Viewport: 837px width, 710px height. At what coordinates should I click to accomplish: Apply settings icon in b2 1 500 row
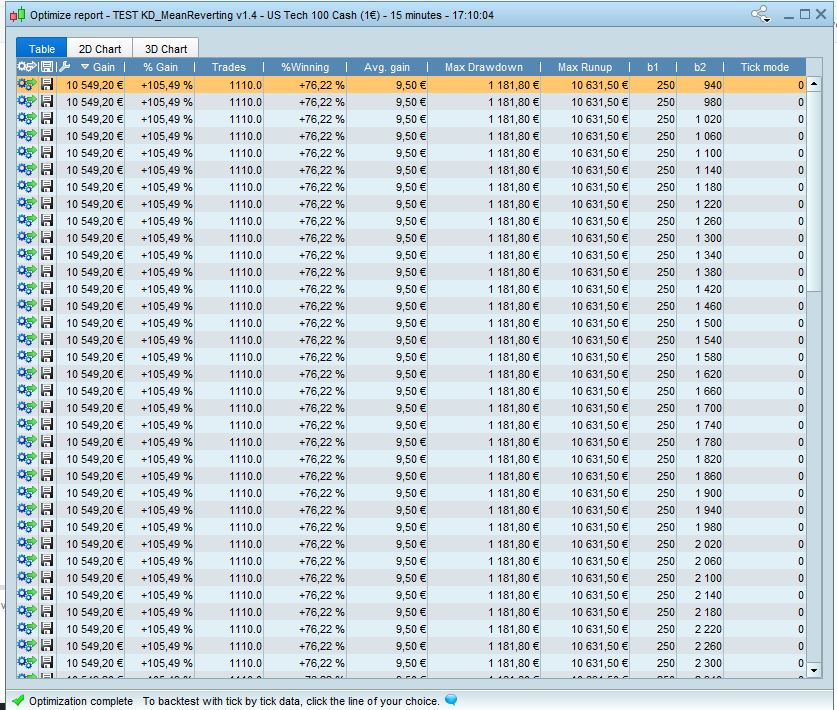27,322
